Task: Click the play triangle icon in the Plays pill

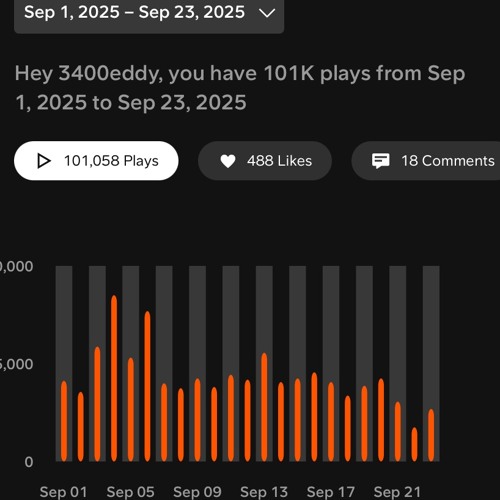Action: pos(44,161)
